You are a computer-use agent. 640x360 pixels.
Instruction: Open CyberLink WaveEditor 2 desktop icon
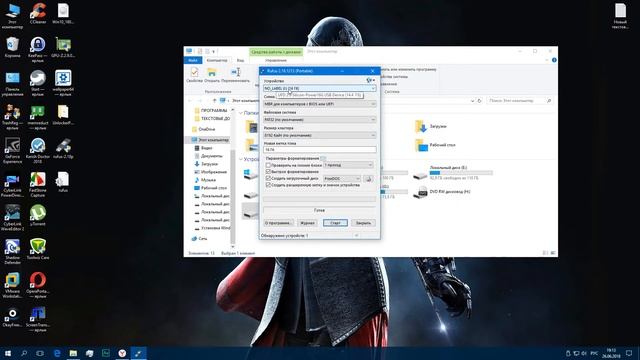tap(12, 218)
